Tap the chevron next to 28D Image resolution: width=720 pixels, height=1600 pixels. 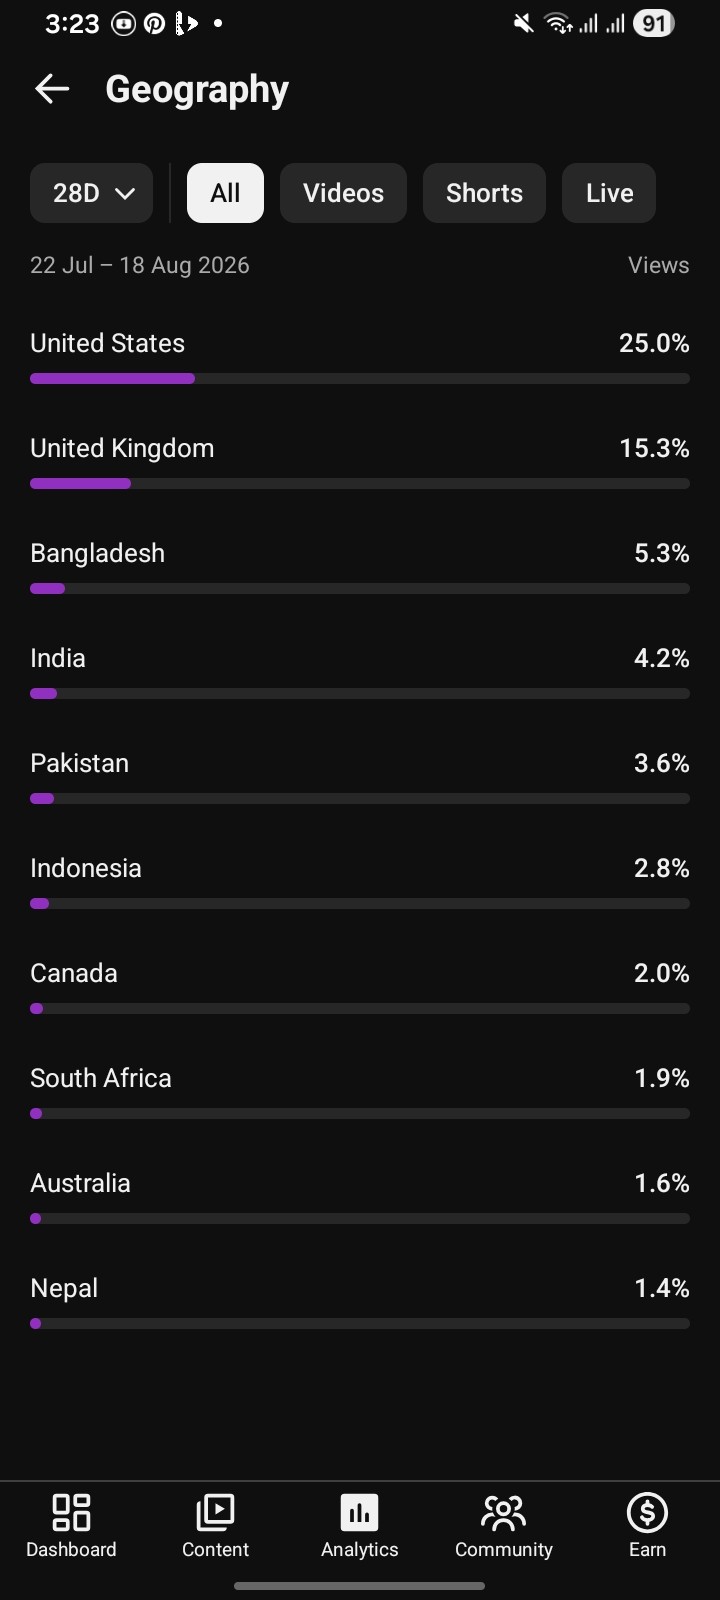click(x=125, y=194)
